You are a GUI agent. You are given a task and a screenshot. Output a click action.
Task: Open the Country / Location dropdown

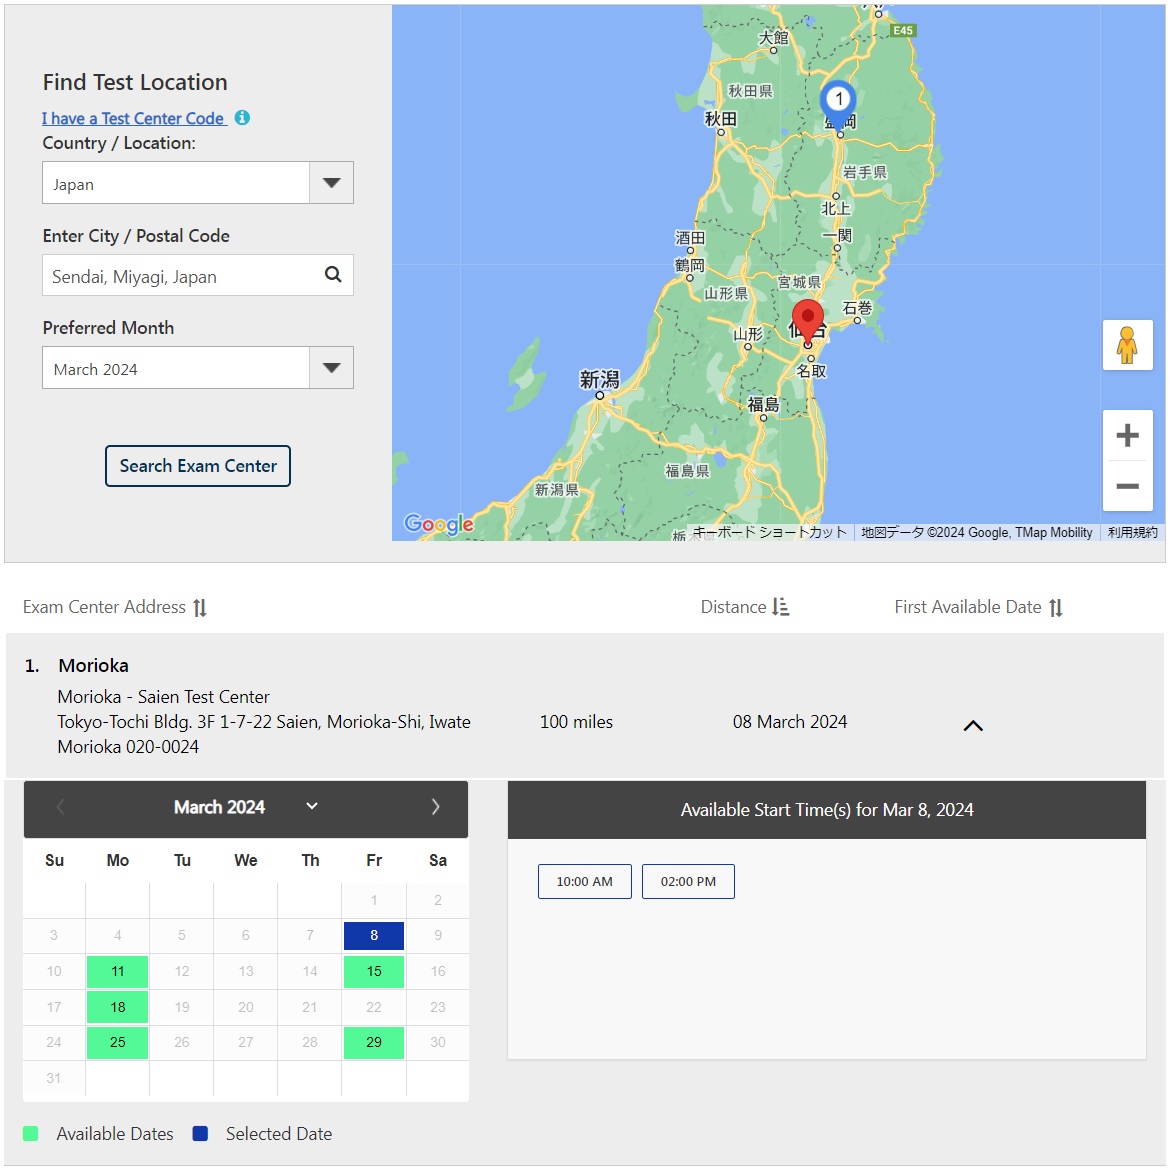331,184
